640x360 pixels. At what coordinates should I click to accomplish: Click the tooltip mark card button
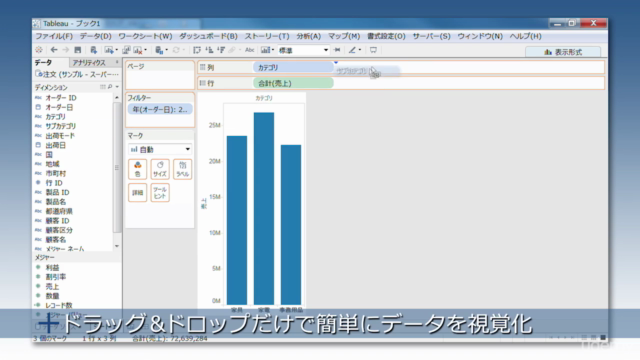[x=160, y=192]
